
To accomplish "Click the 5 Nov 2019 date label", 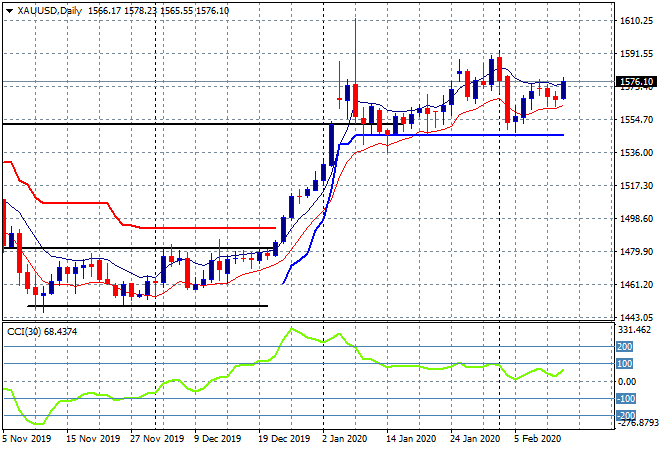I will 27,439.
